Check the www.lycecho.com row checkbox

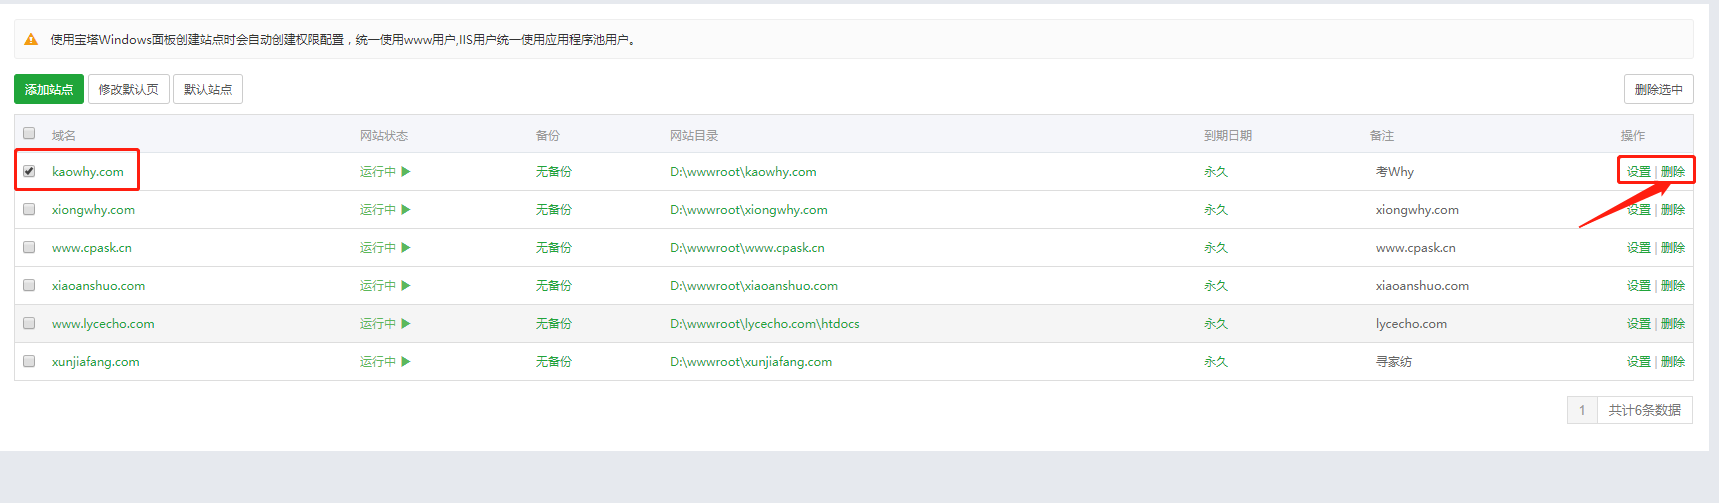click(x=29, y=323)
